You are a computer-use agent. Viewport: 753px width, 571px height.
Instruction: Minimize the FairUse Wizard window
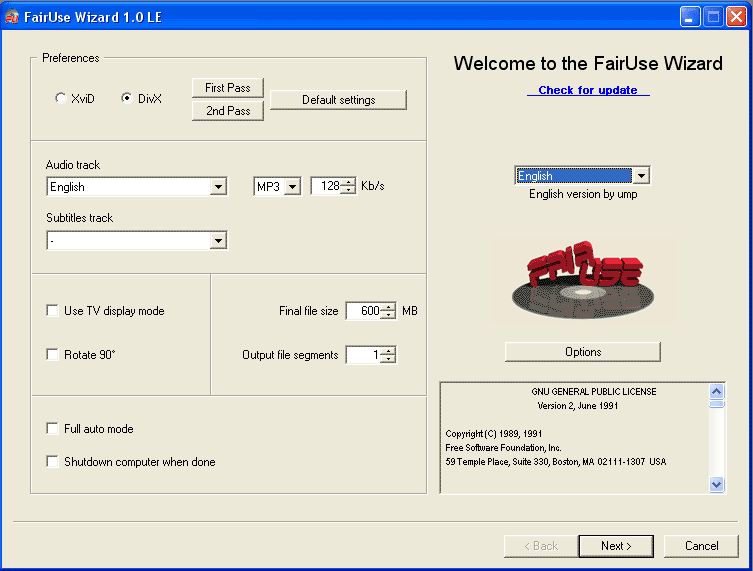tap(690, 17)
